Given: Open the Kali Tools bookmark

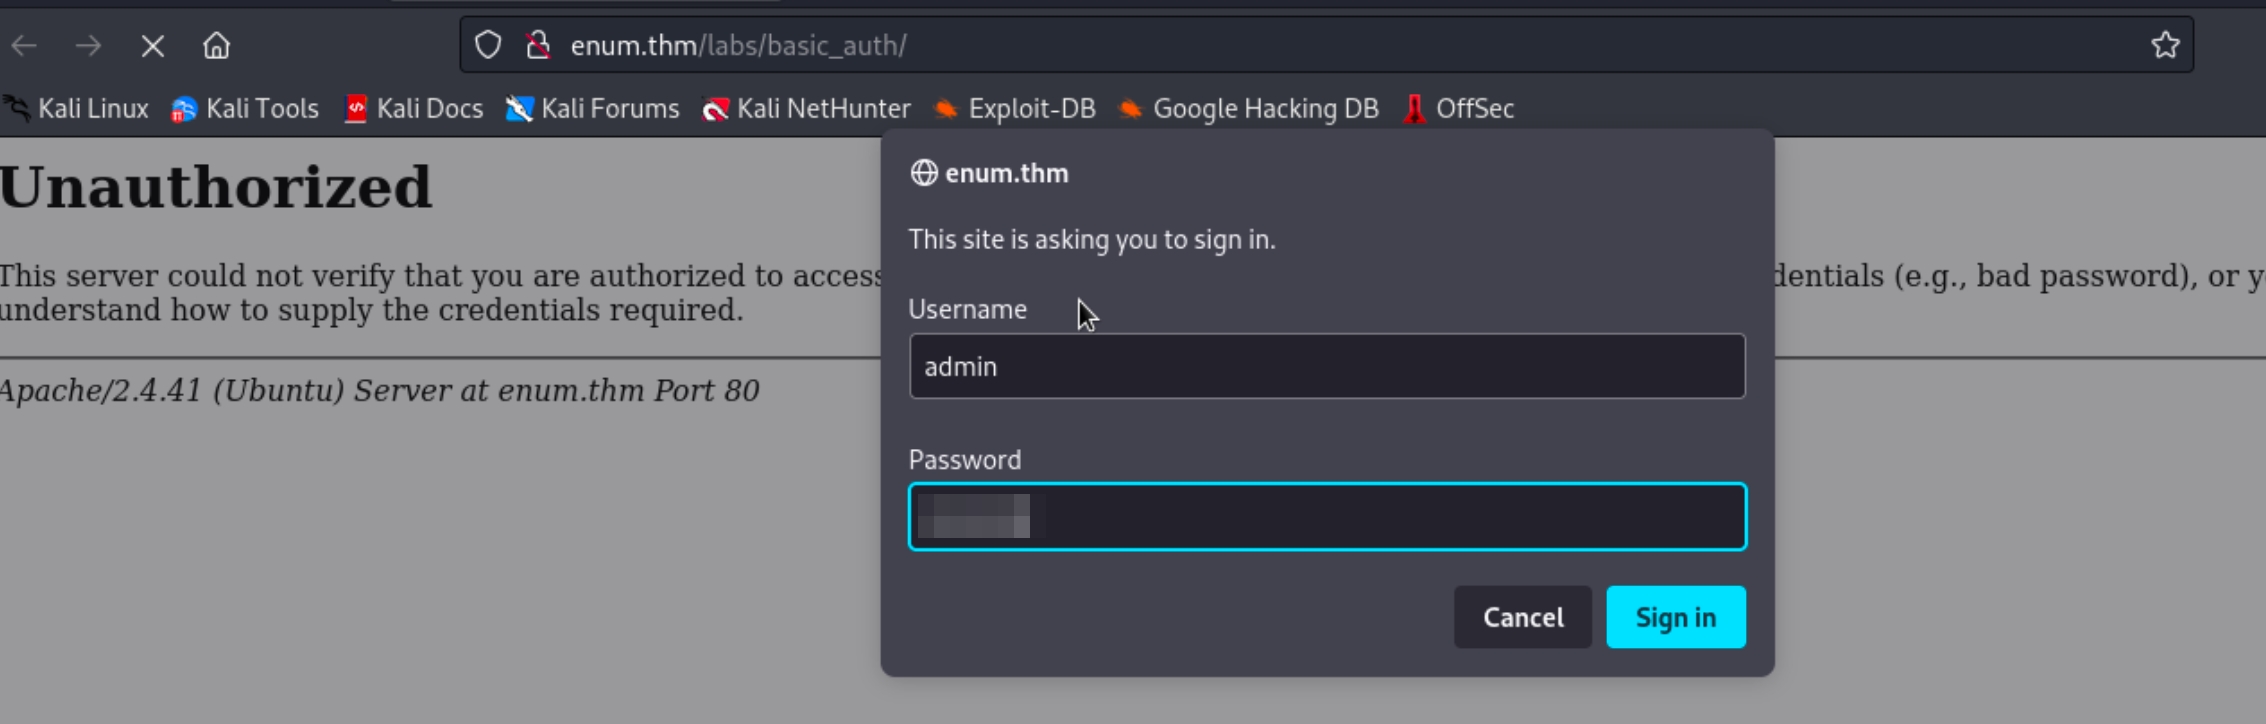Looking at the screenshot, I should click(x=246, y=109).
